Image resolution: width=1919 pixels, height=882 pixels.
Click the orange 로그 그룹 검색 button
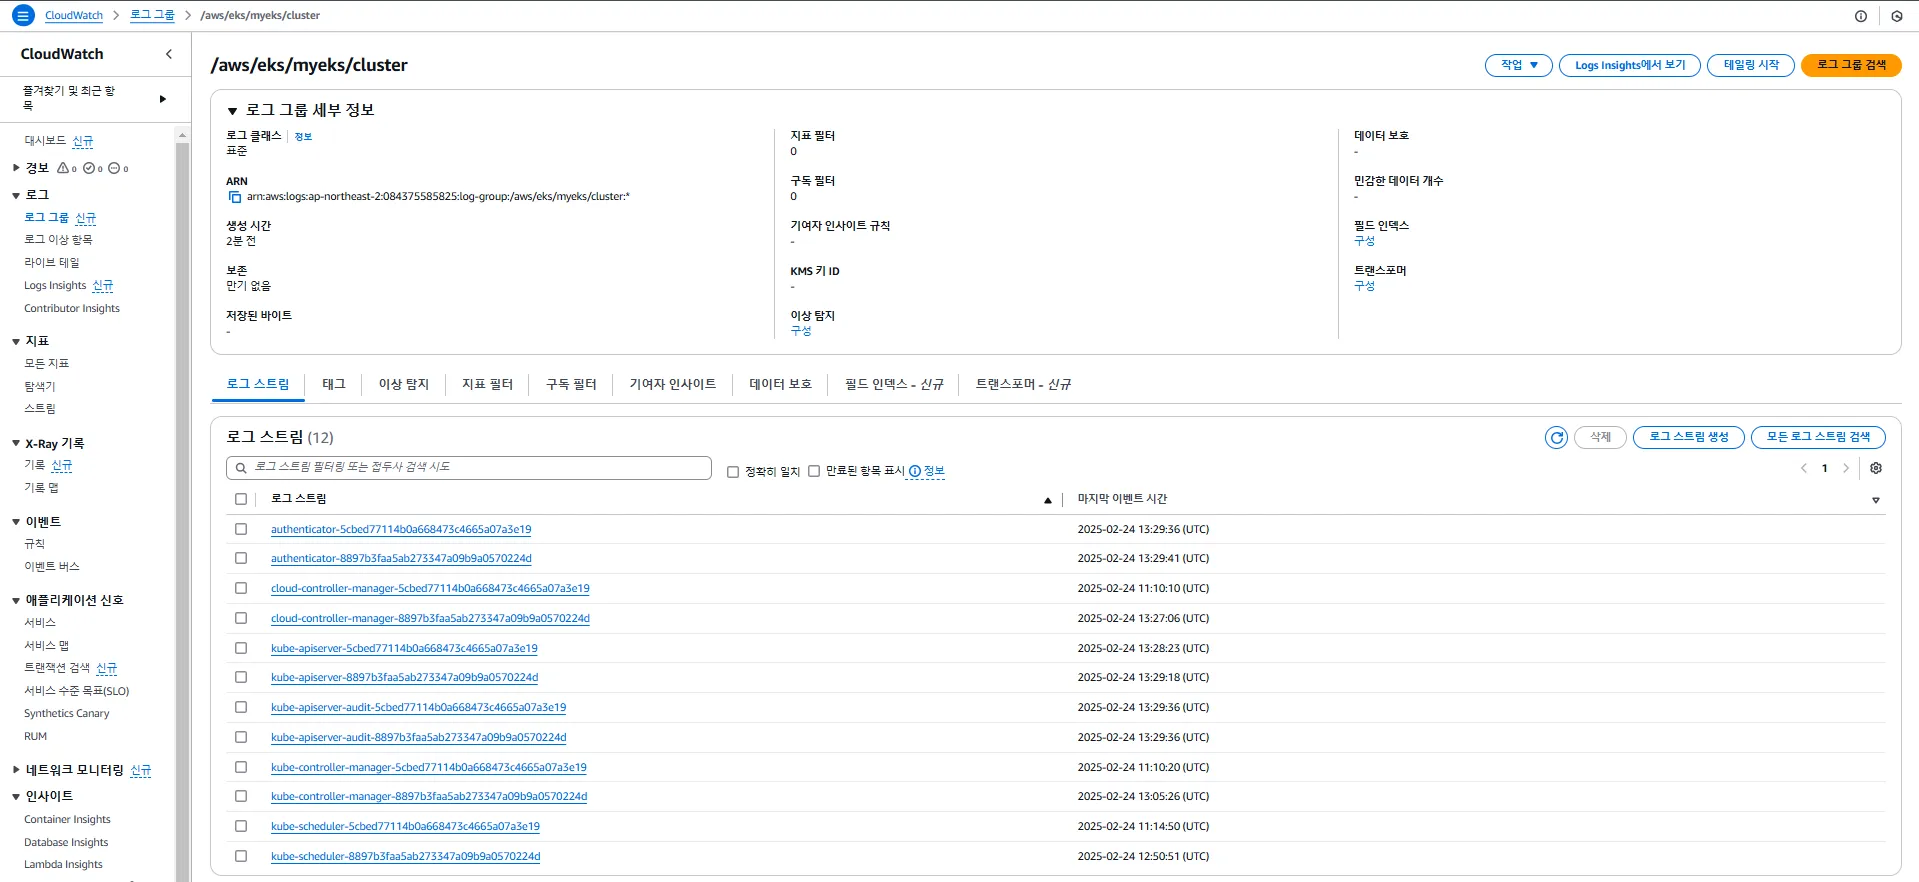pos(1851,65)
